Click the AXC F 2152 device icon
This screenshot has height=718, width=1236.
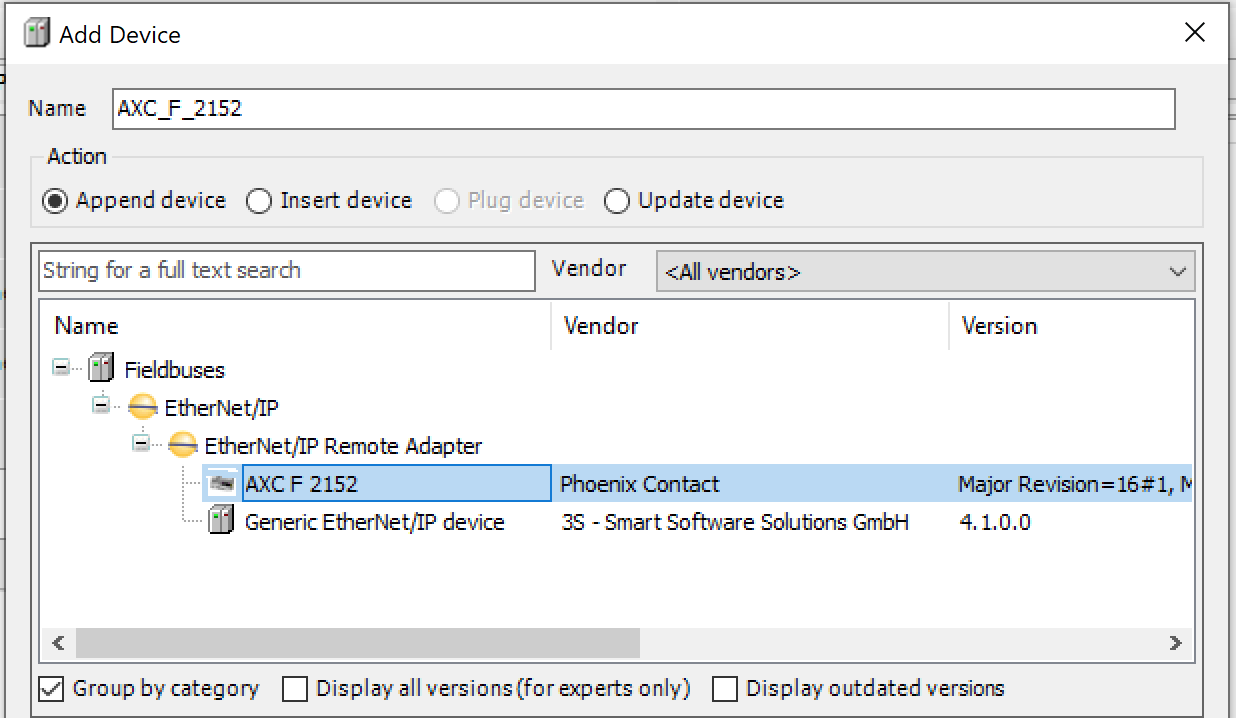(x=221, y=484)
